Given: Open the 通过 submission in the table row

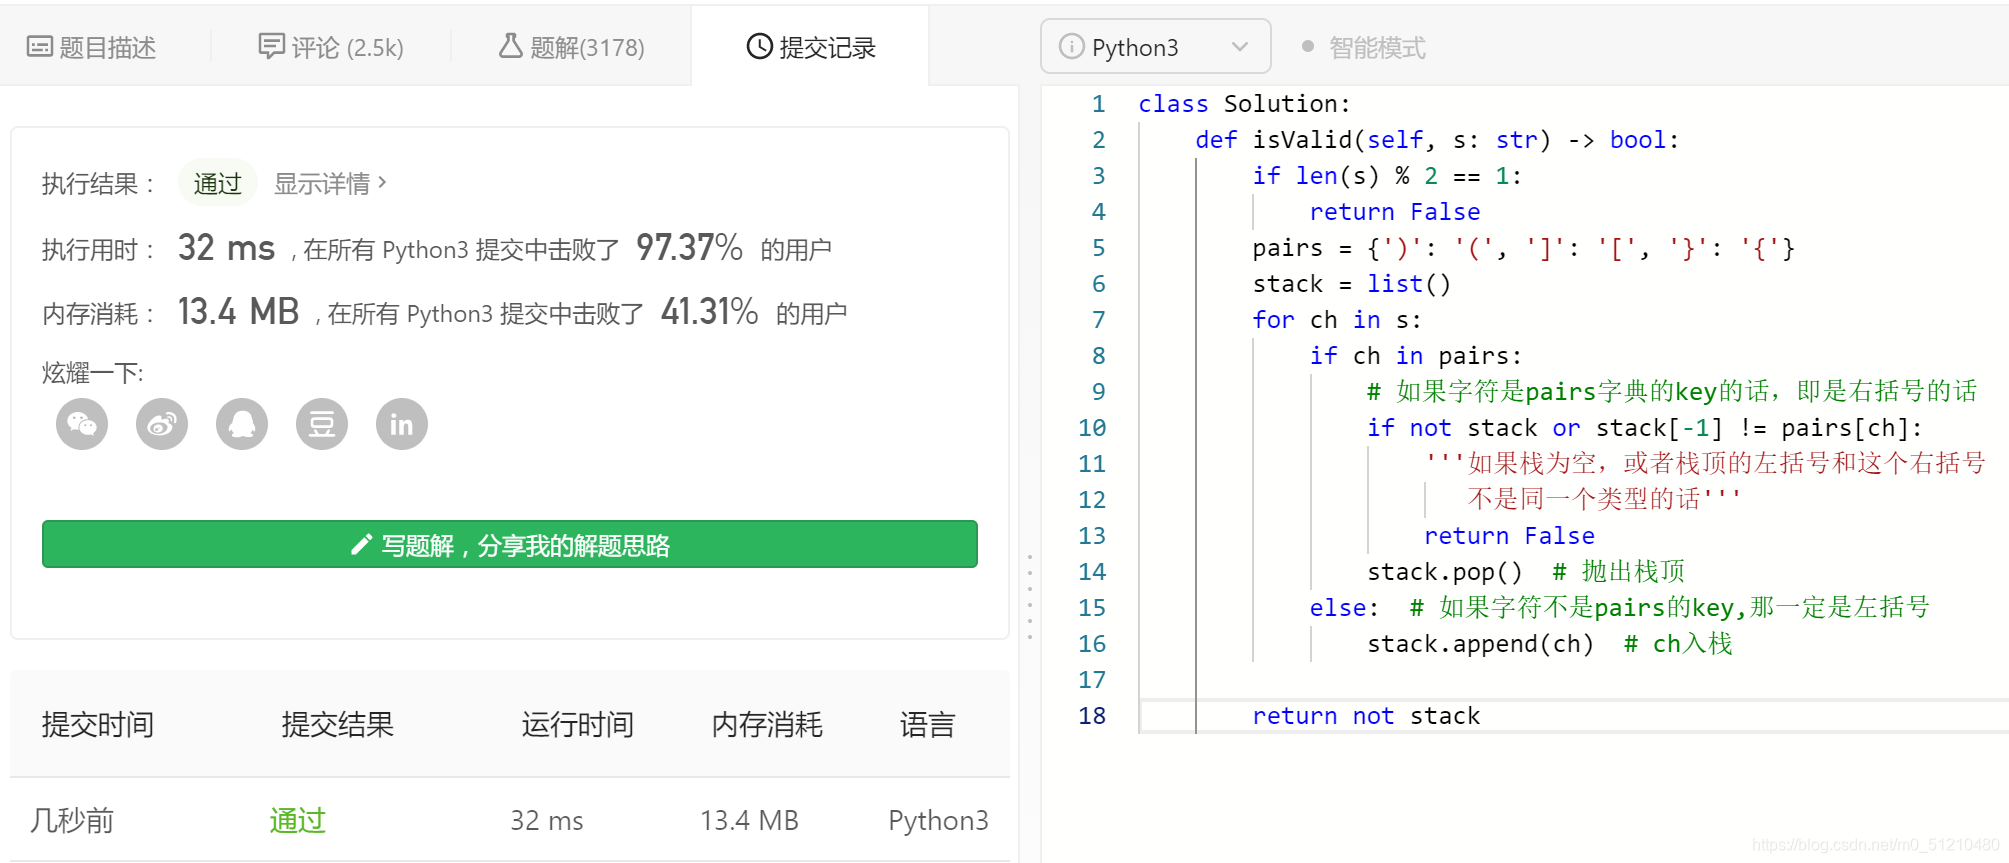Looking at the screenshot, I should pos(298,821).
